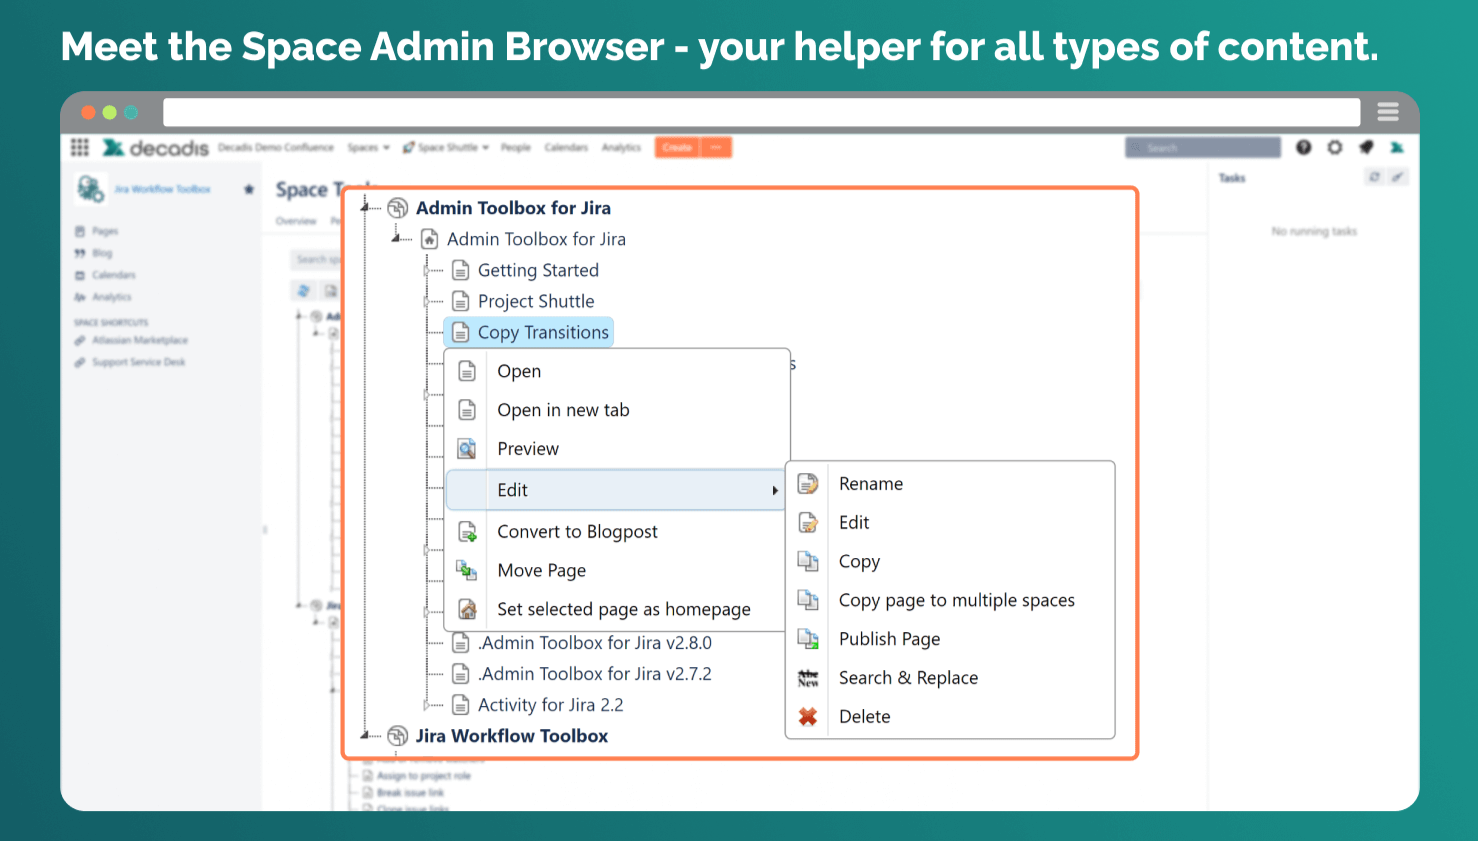Expand the Project Shuttle page node
The image size is (1478, 841).
pos(427,301)
